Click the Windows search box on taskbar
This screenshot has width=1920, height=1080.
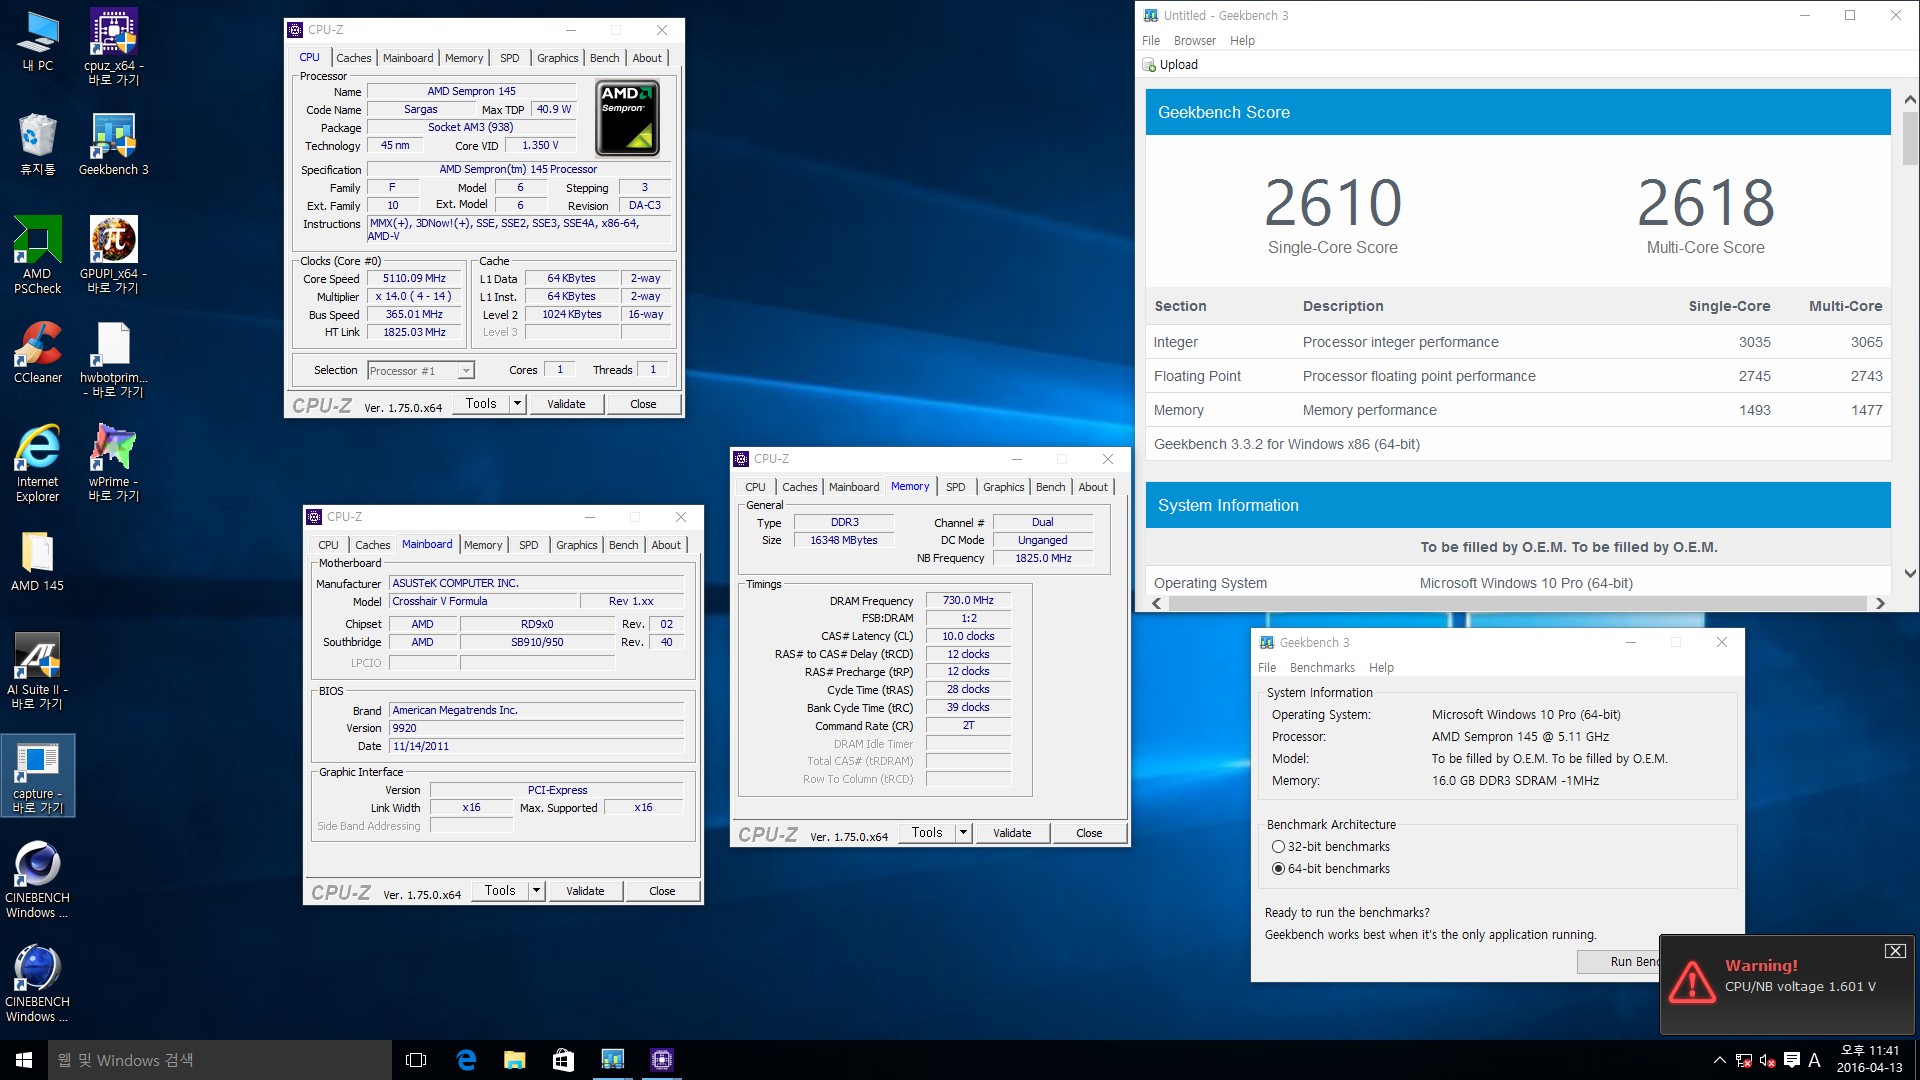[220, 1060]
